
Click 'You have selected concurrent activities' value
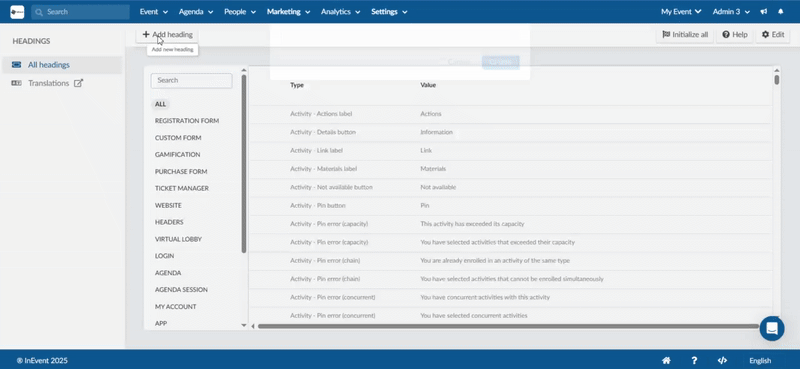473,316
